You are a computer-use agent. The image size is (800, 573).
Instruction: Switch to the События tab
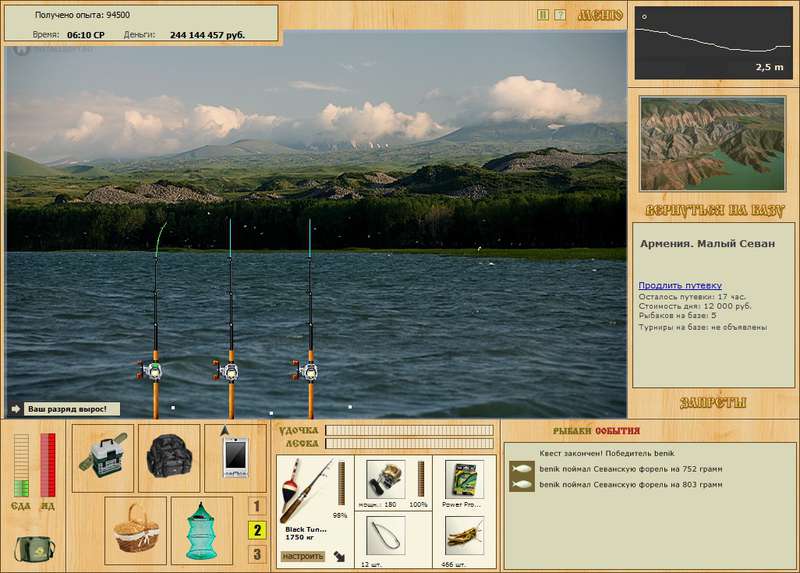[x=617, y=430]
